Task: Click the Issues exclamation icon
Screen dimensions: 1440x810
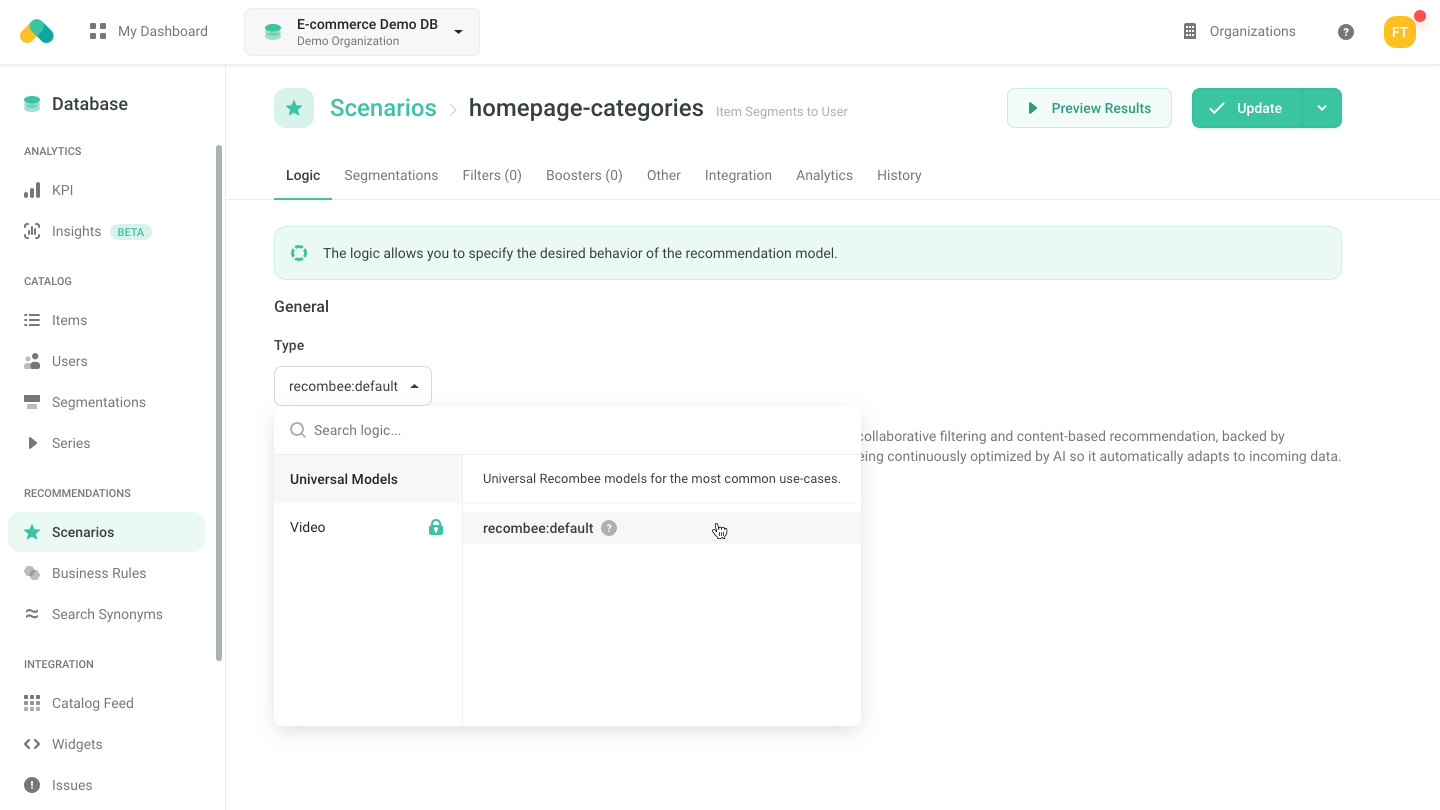Action: click(x=32, y=785)
